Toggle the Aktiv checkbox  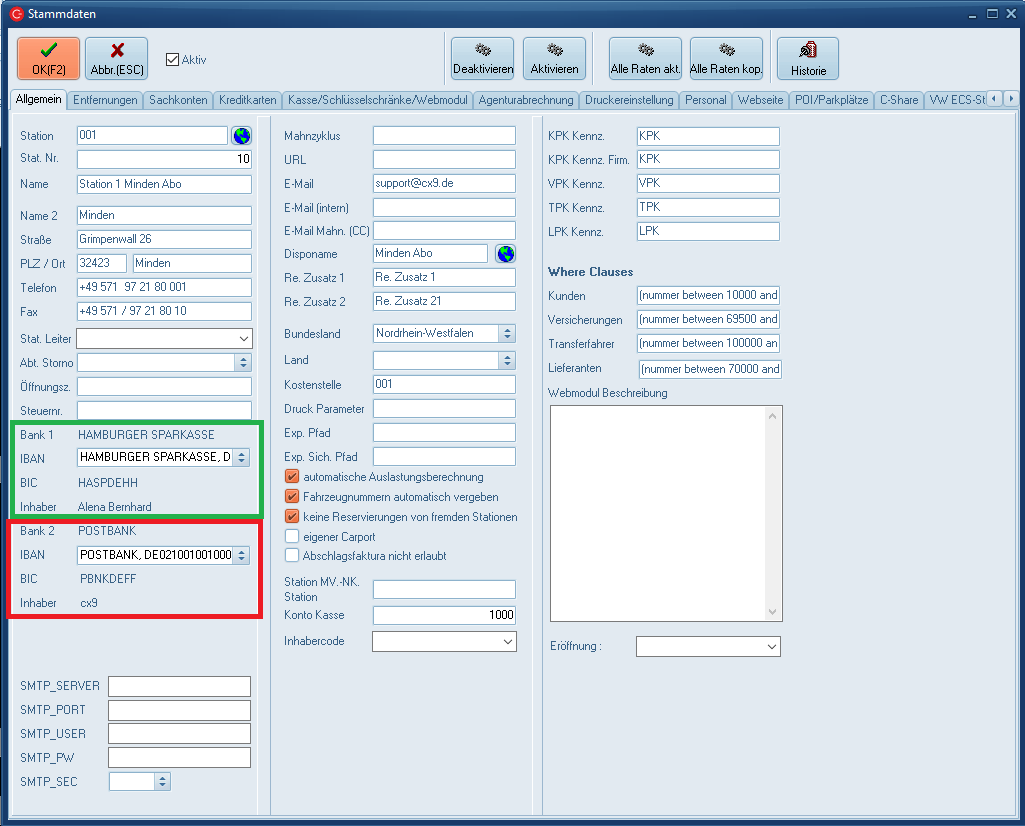[x=172, y=60]
